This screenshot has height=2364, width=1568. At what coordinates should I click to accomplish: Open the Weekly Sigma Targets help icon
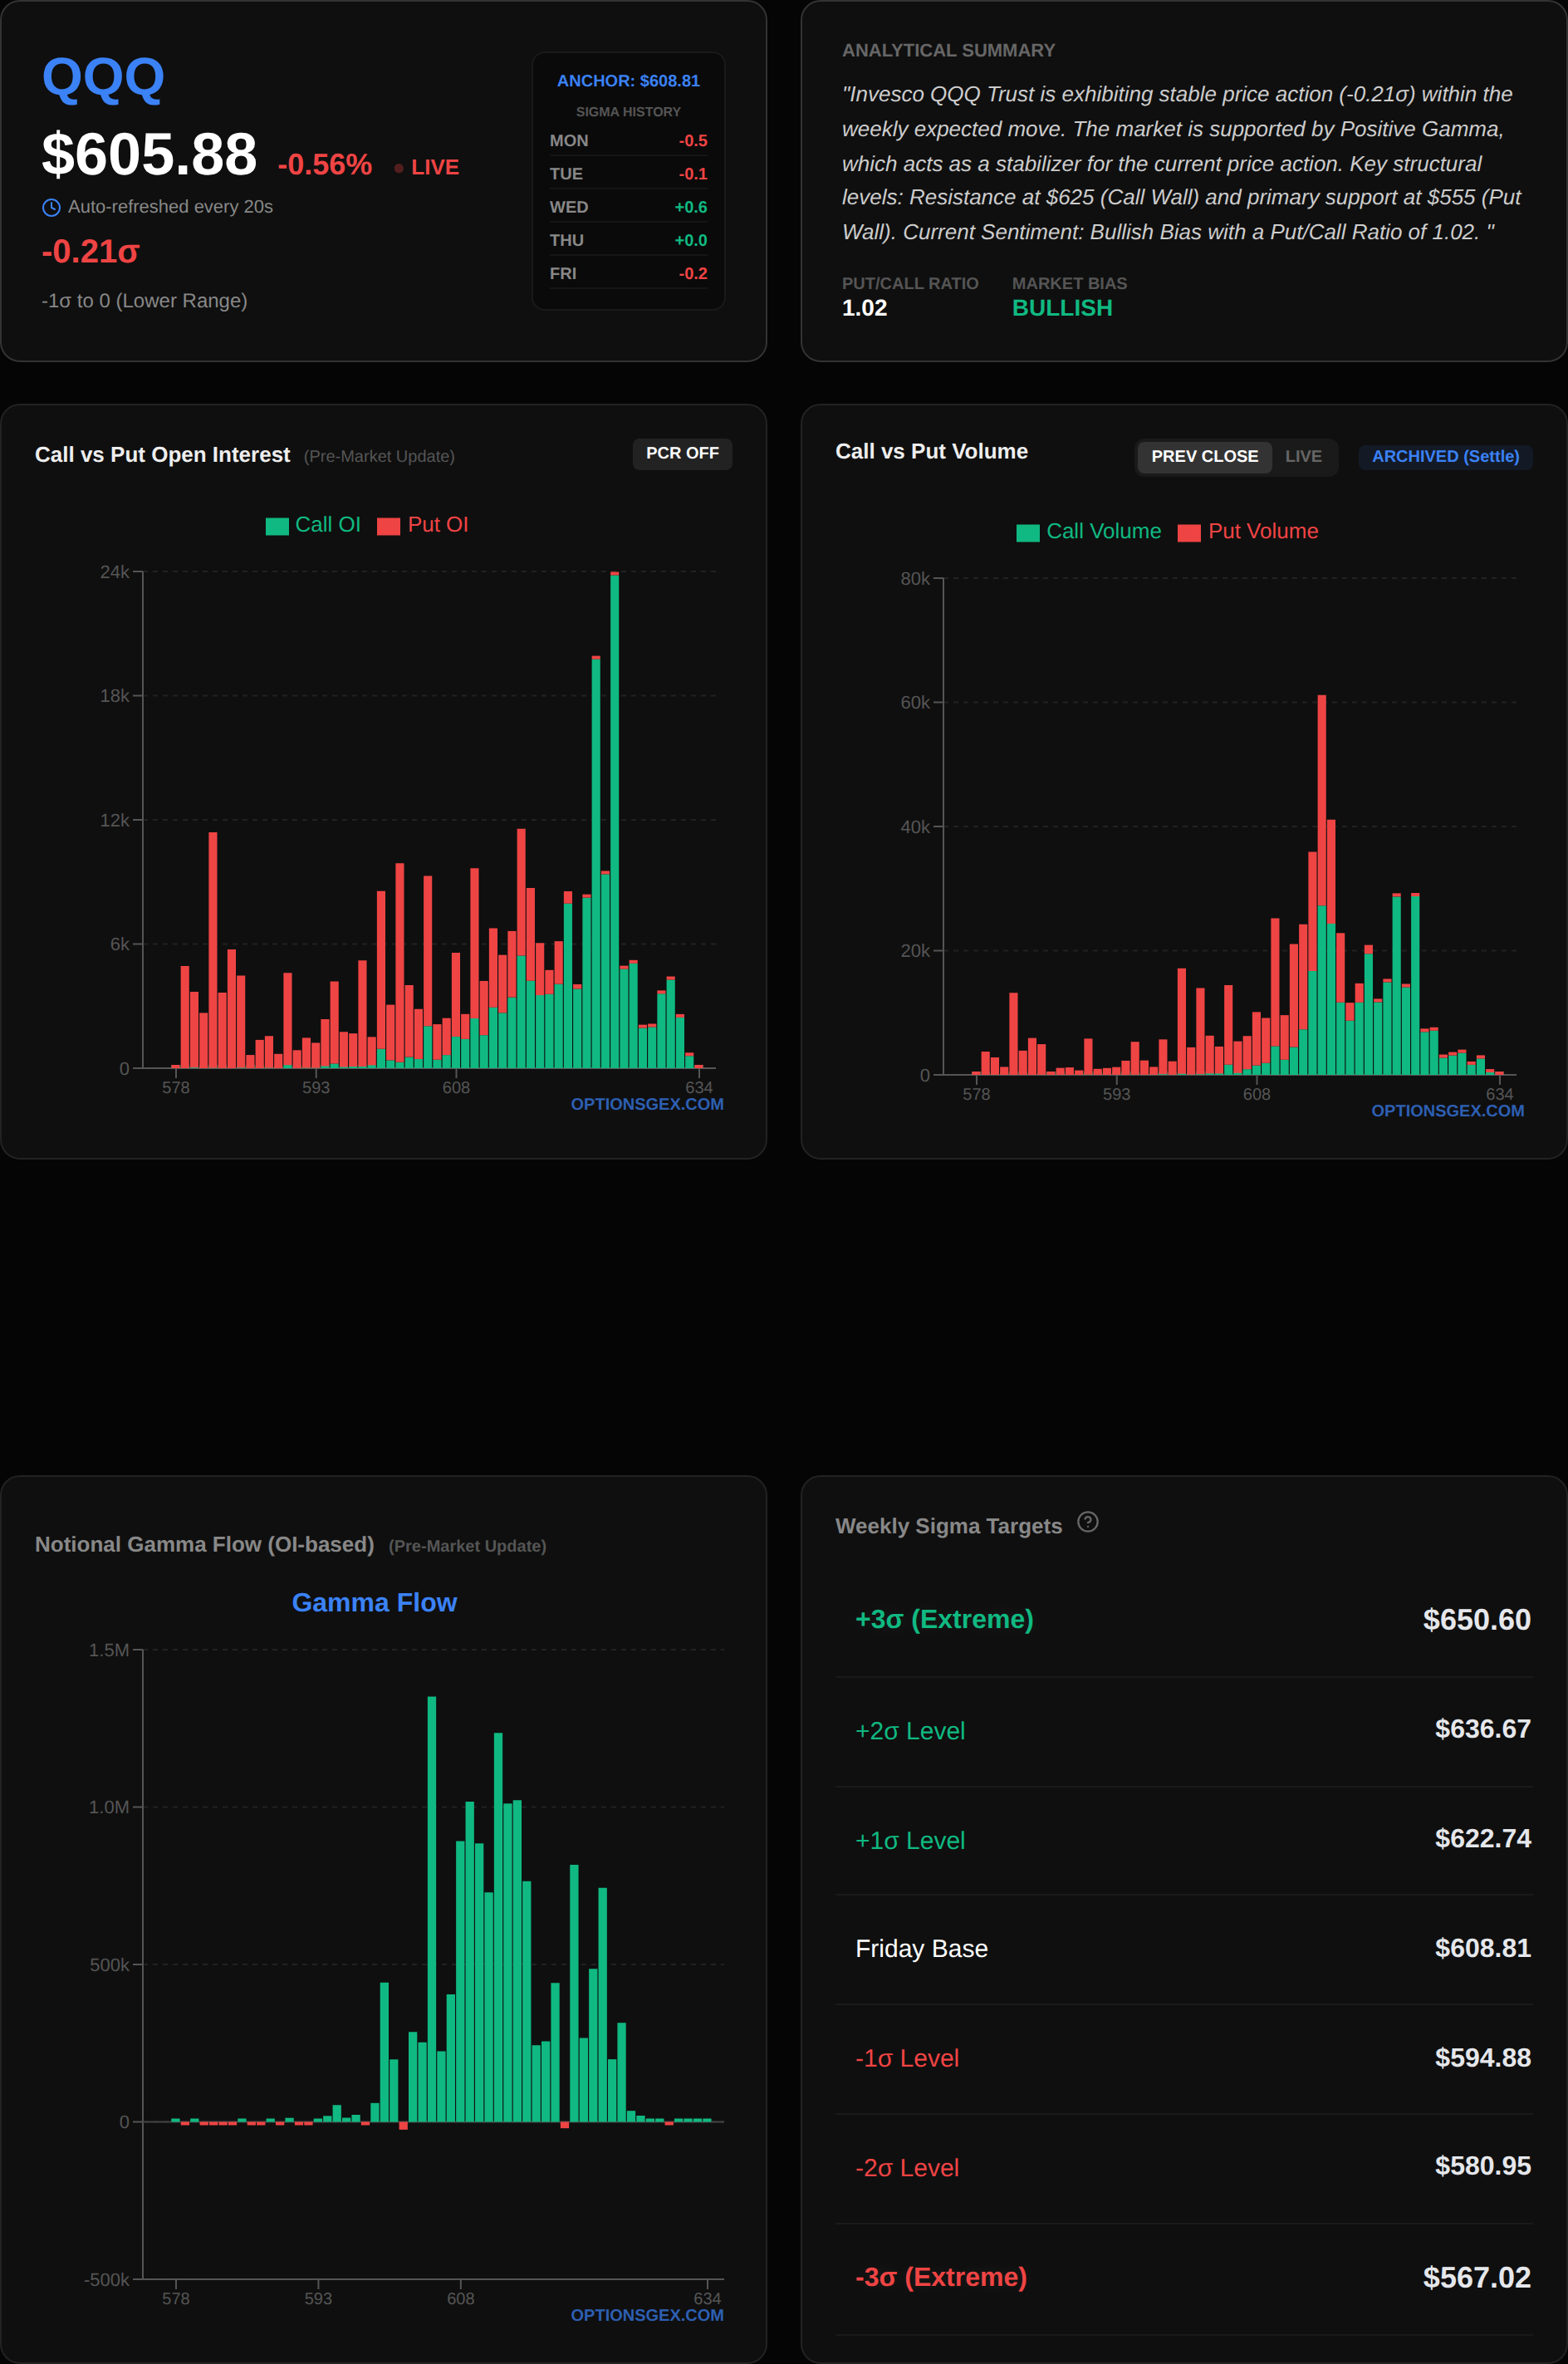(x=1087, y=1522)
